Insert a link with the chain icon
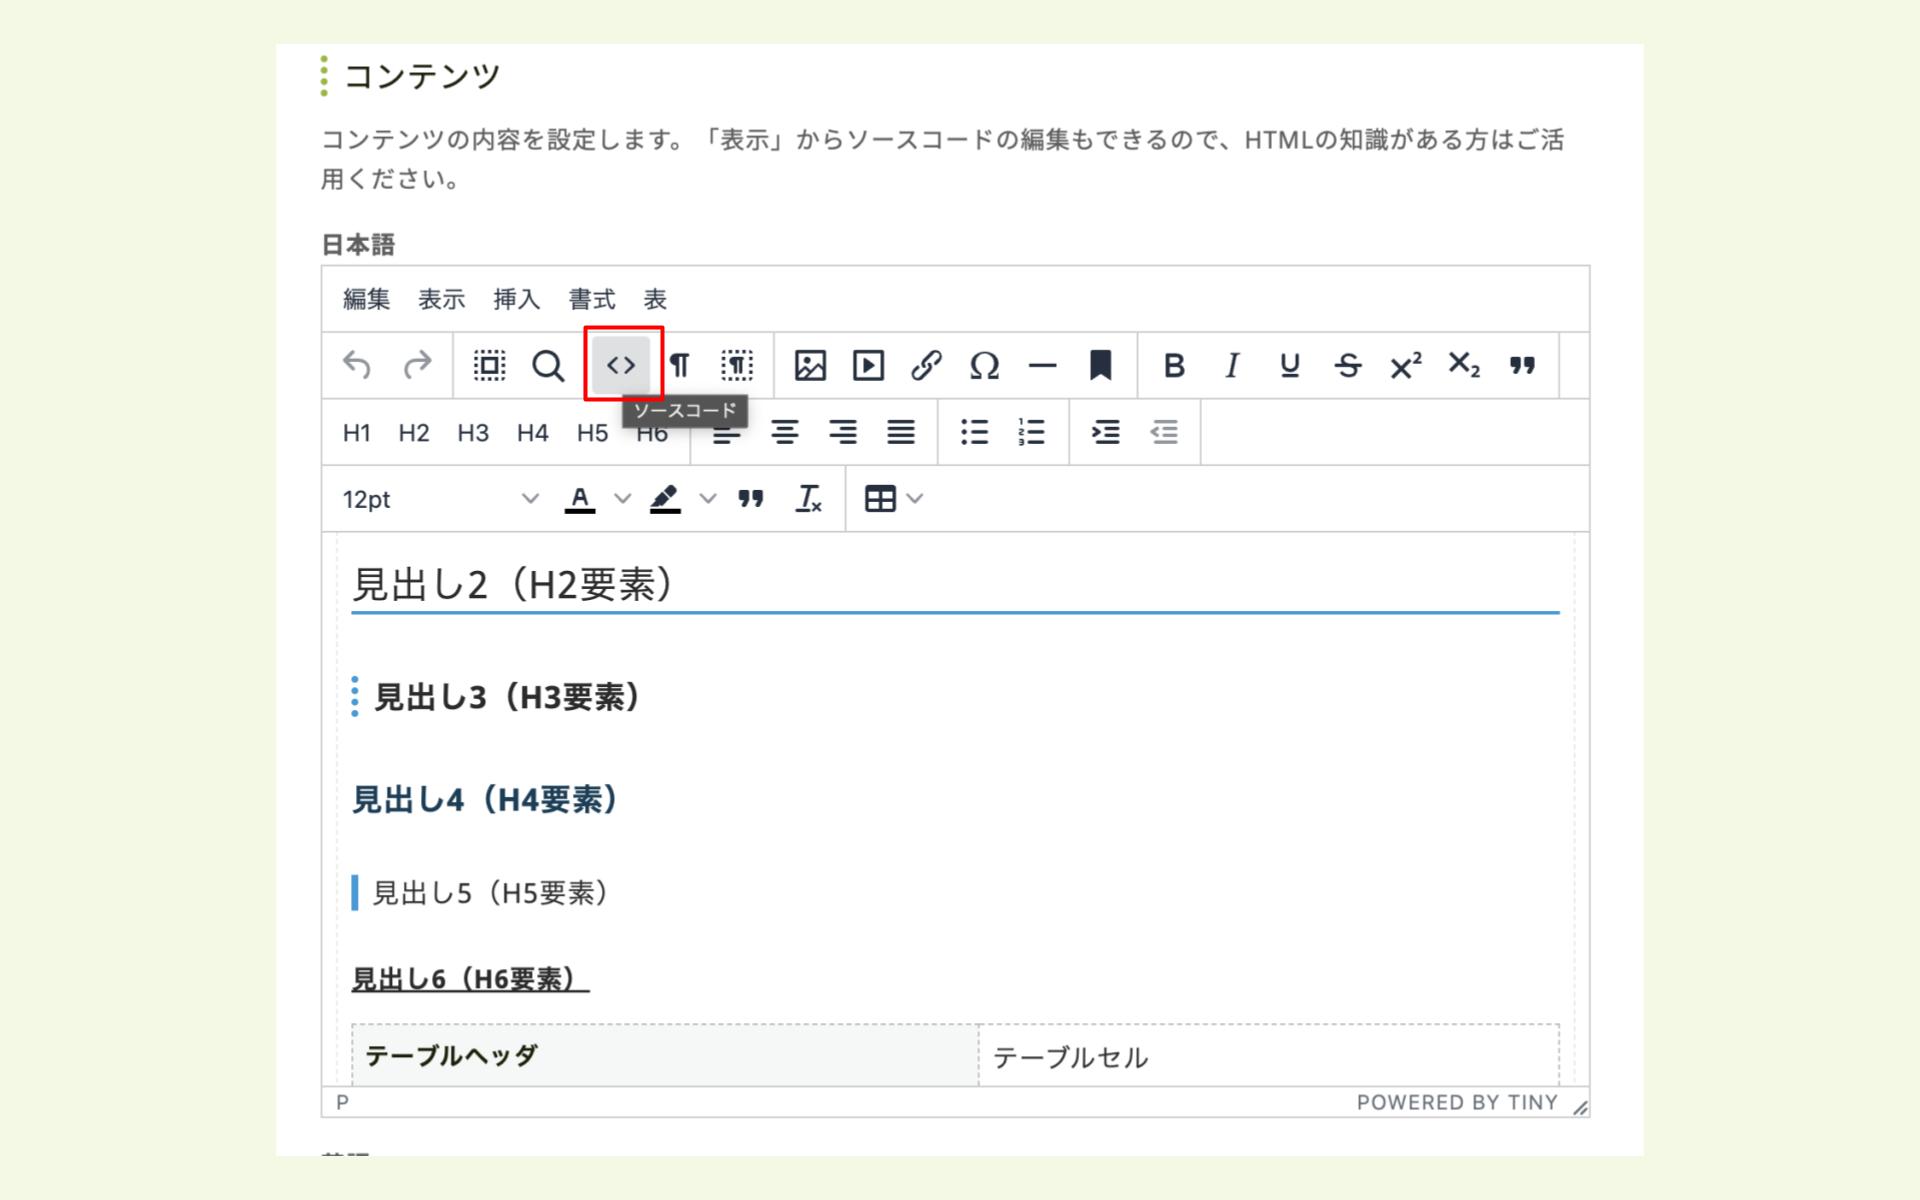 (926, 365)
